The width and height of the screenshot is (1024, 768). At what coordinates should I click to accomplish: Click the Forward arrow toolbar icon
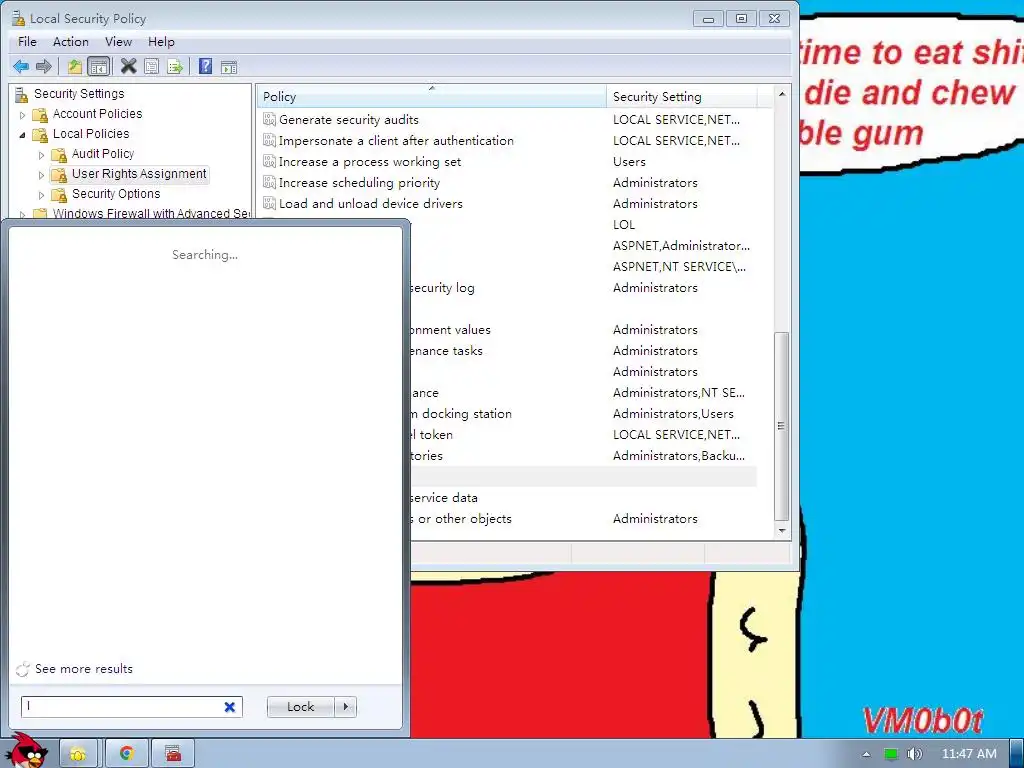[44, 67]
